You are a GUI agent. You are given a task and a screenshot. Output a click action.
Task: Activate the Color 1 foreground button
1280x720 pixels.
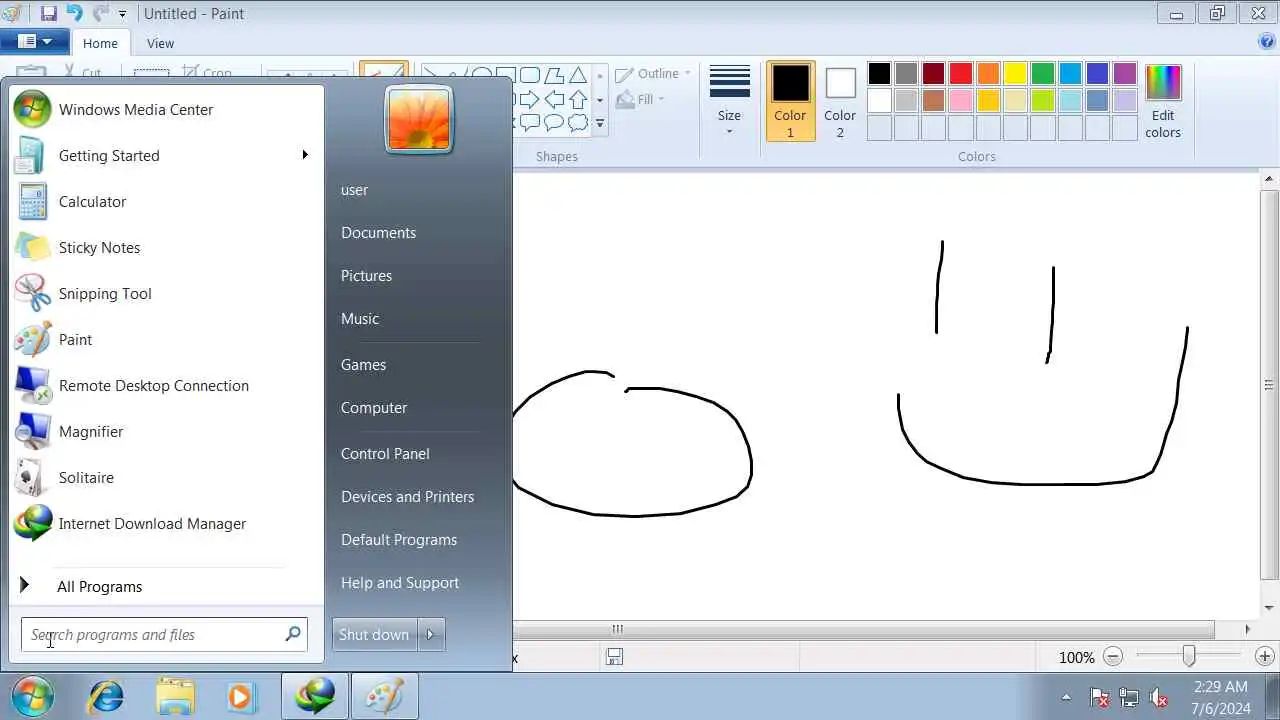[790, 102]
